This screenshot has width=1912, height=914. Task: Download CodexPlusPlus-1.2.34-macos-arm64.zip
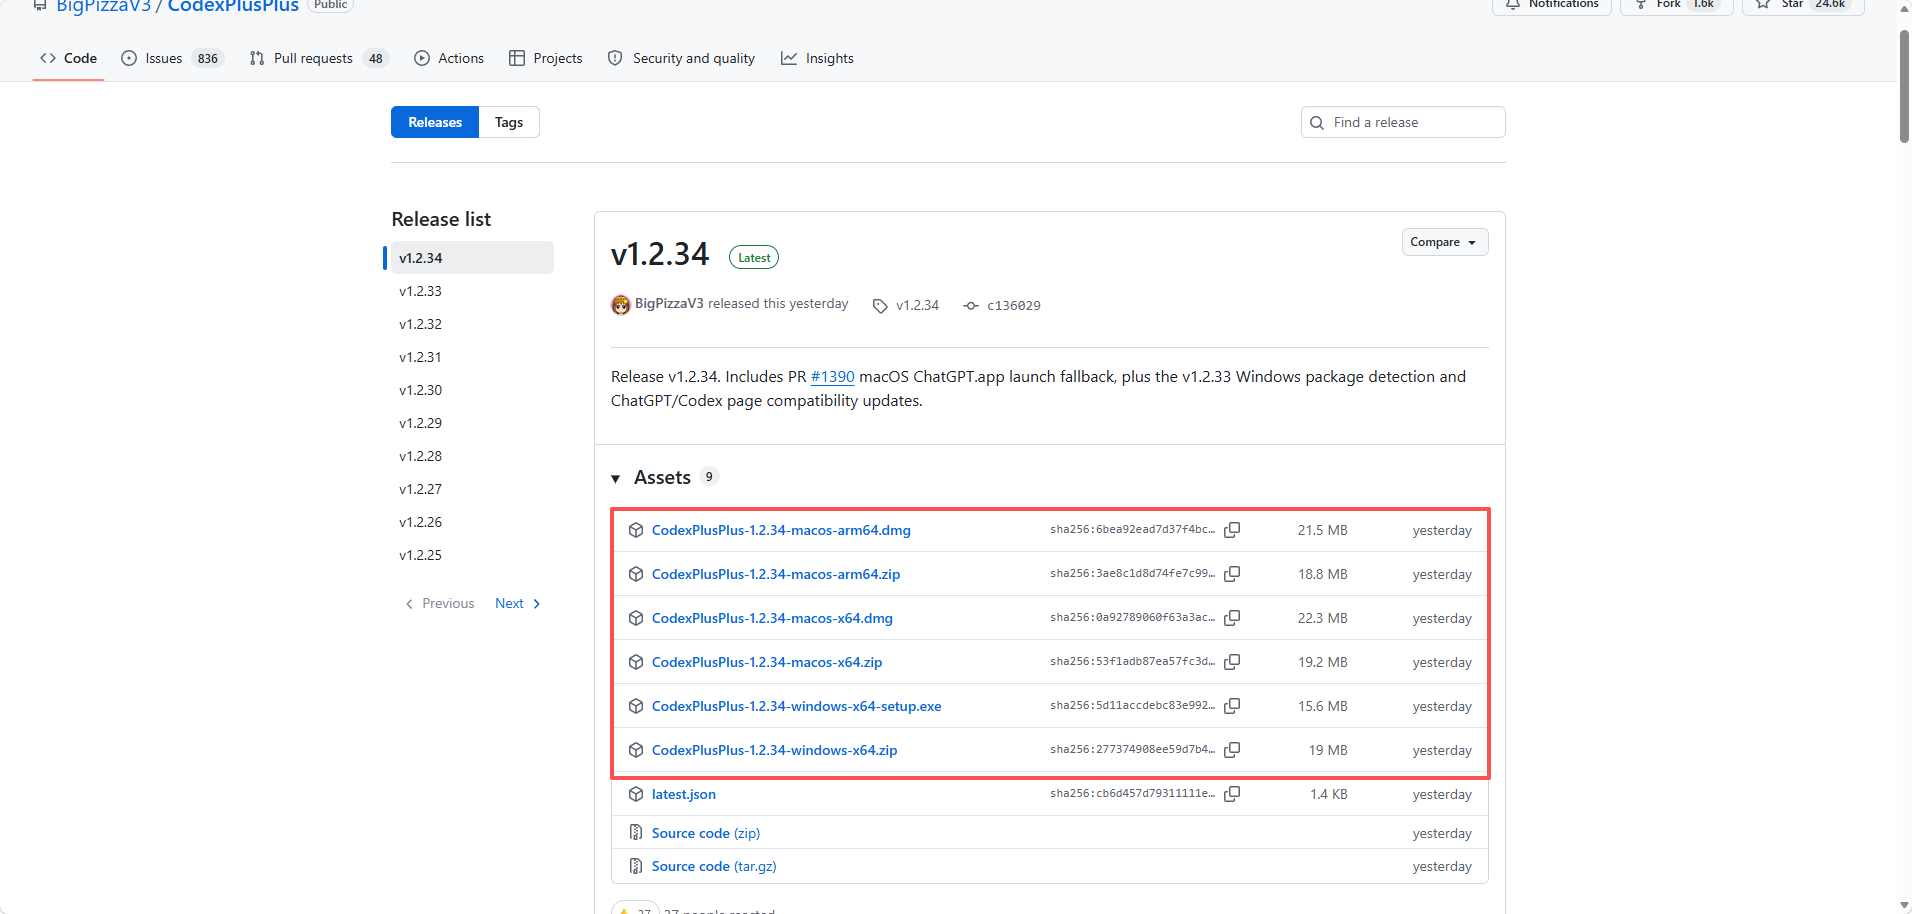[x=776, y=574]
